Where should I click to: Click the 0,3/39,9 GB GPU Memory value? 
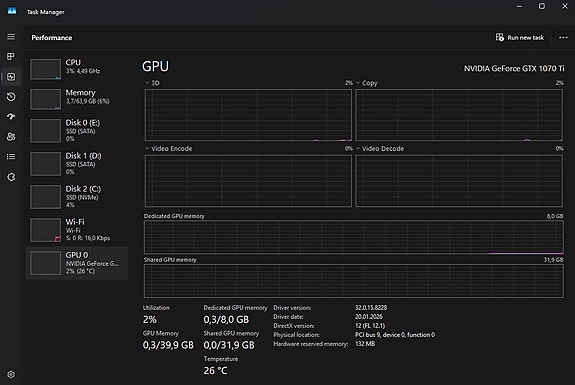click(168, 345)
